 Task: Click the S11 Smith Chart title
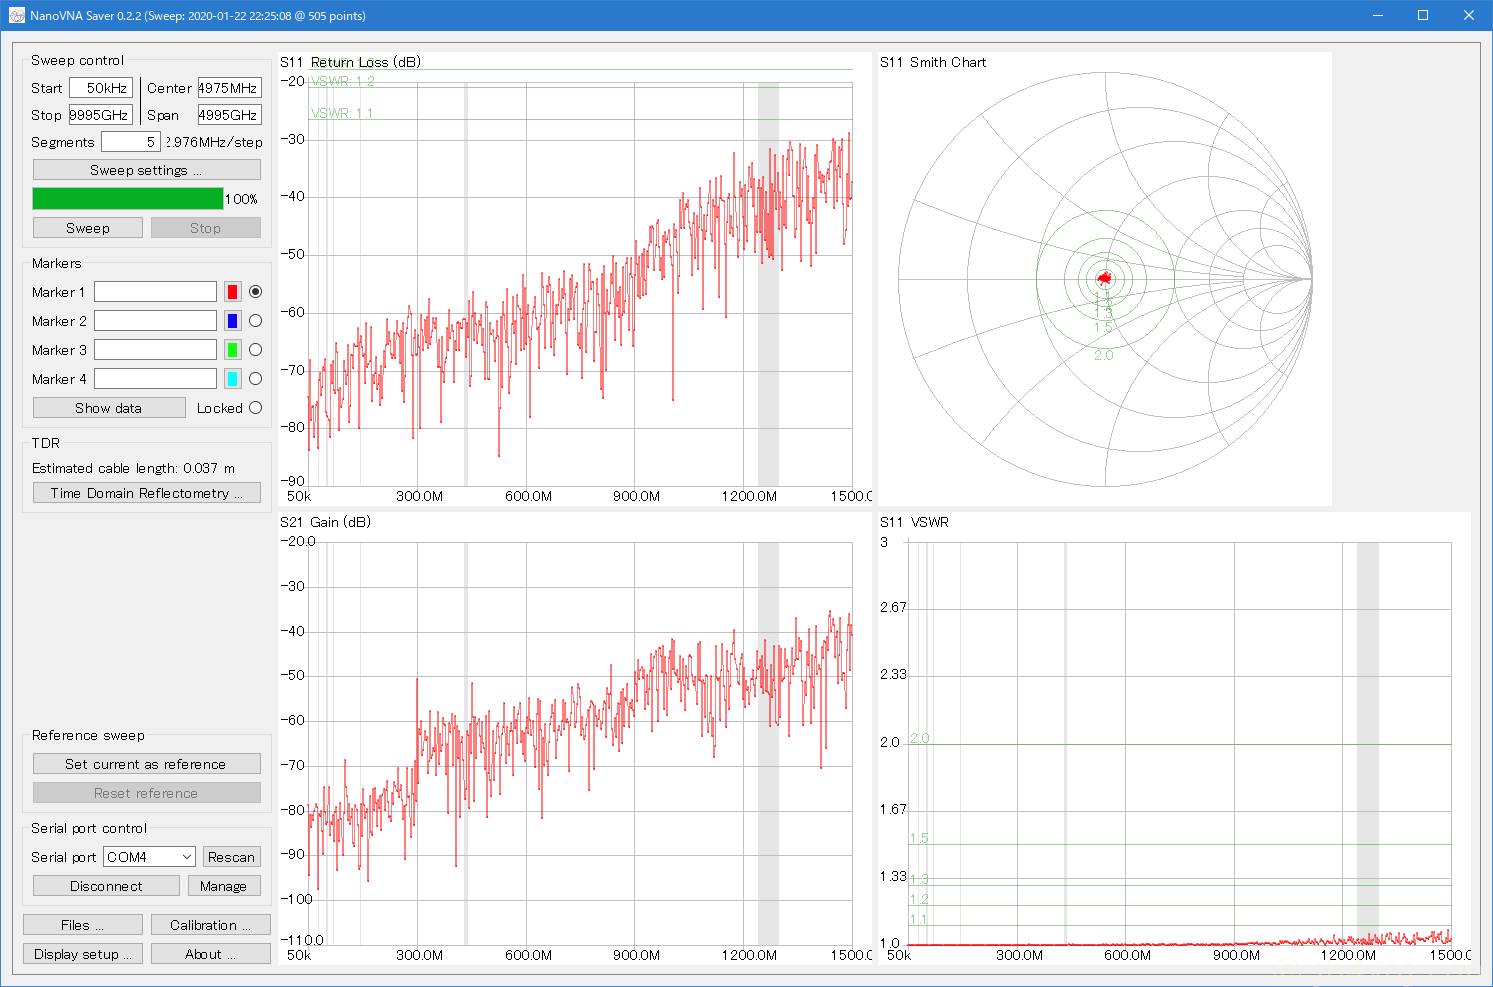[933, 62]
